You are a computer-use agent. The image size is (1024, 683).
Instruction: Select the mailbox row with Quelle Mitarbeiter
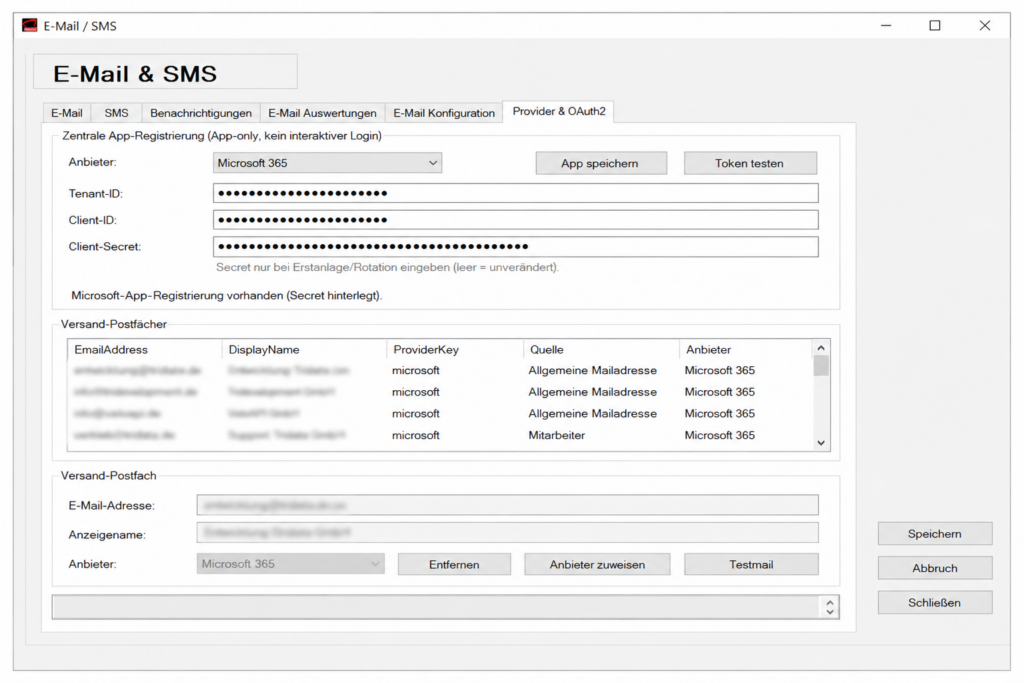pyautogui.click(x=440, y=435)
